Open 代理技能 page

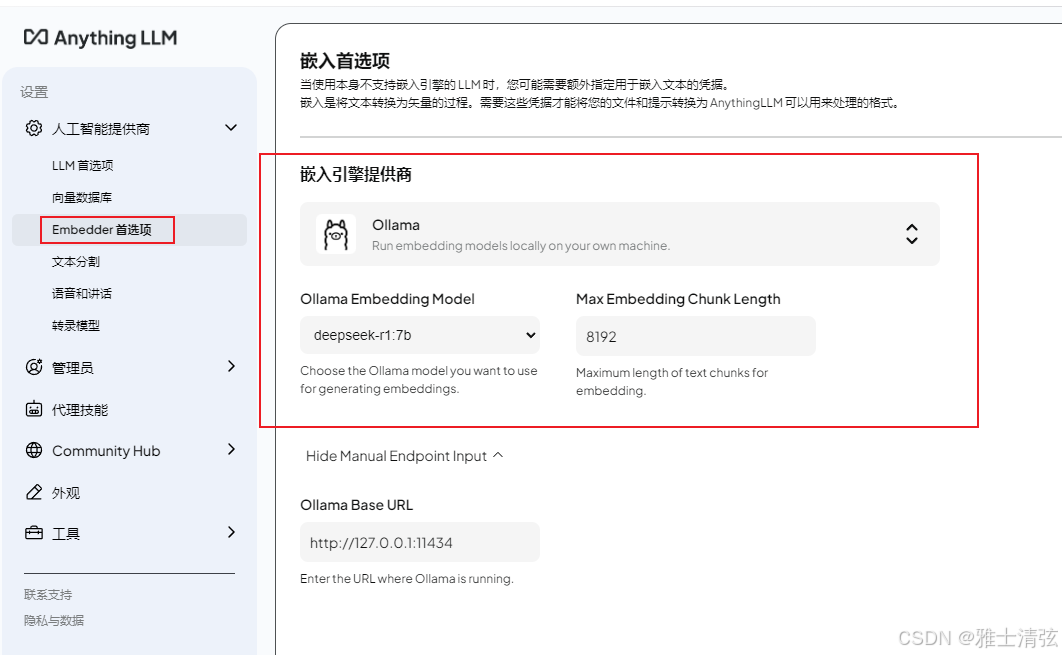(x=80, y=410)
